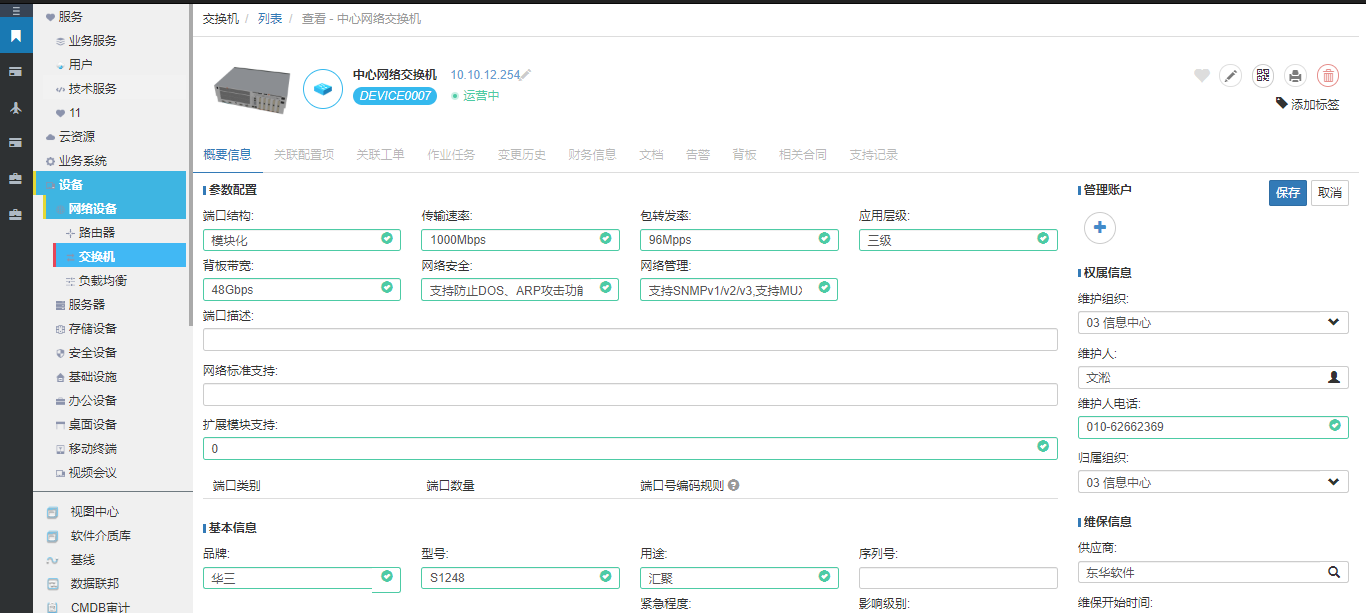Switch to the 变更历史 tab
Image resolution: width=1366 pixels, height=613 pixels.
(522, 155)
